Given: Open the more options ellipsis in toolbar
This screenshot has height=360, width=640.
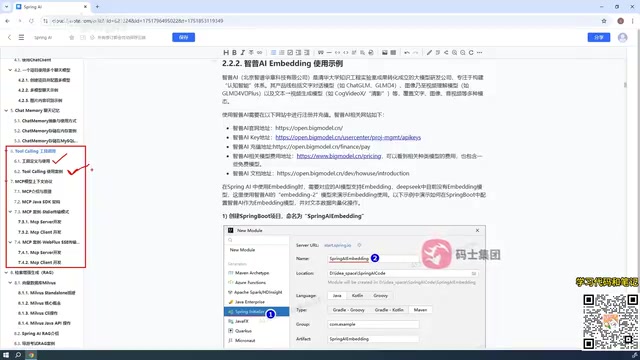Looking at the screenshot, I should [480, 53].
